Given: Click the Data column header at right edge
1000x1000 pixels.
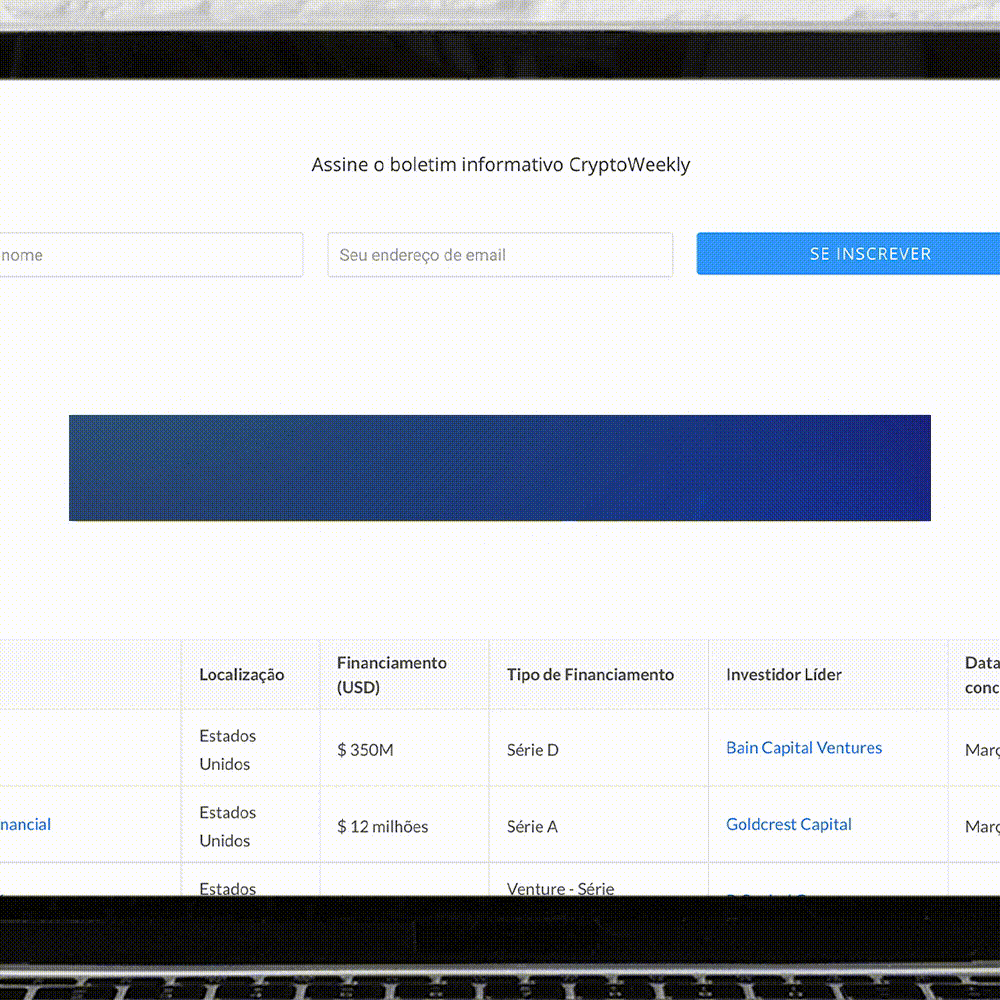Looking at the screenshot, I should point(981,675).
